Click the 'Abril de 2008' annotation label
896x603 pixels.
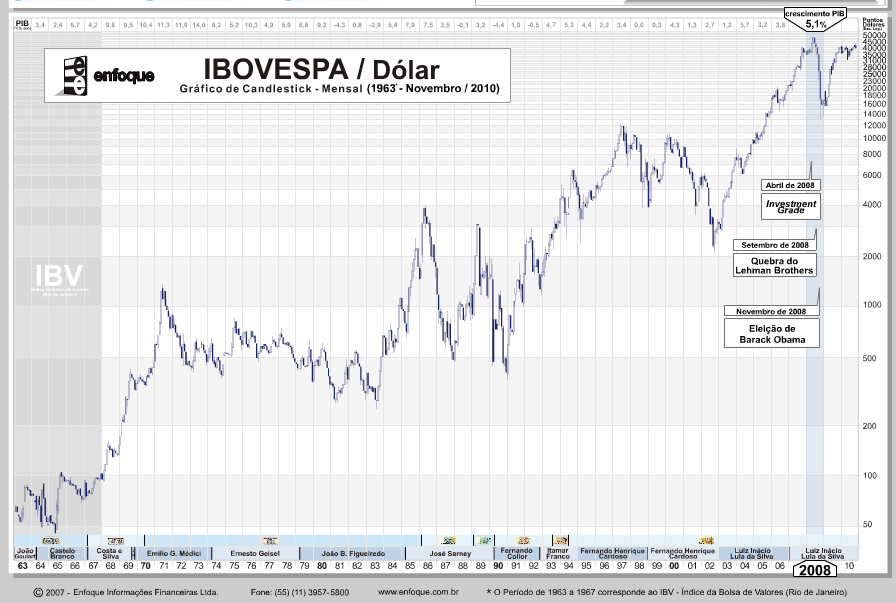point(790,185)
